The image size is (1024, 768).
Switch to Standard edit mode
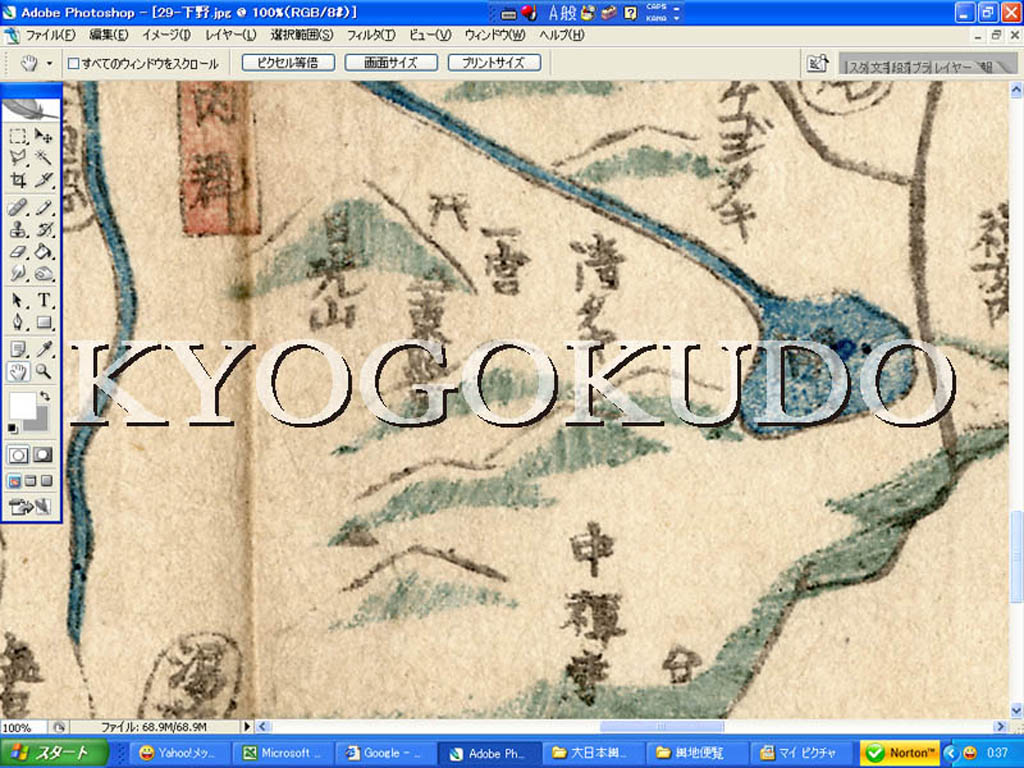18,455
